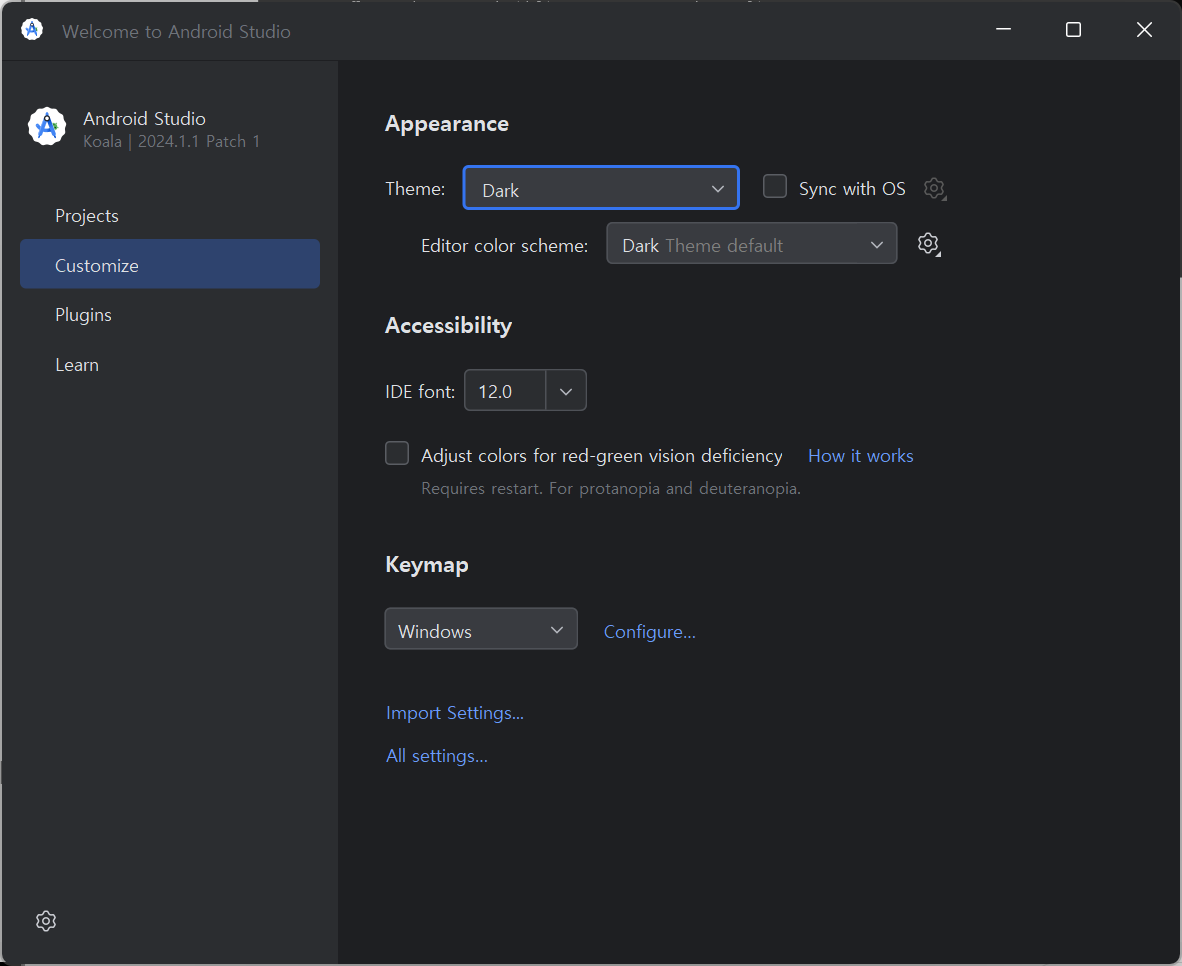
Task: Open the Configure... keymap link
Action: point(650,632)
